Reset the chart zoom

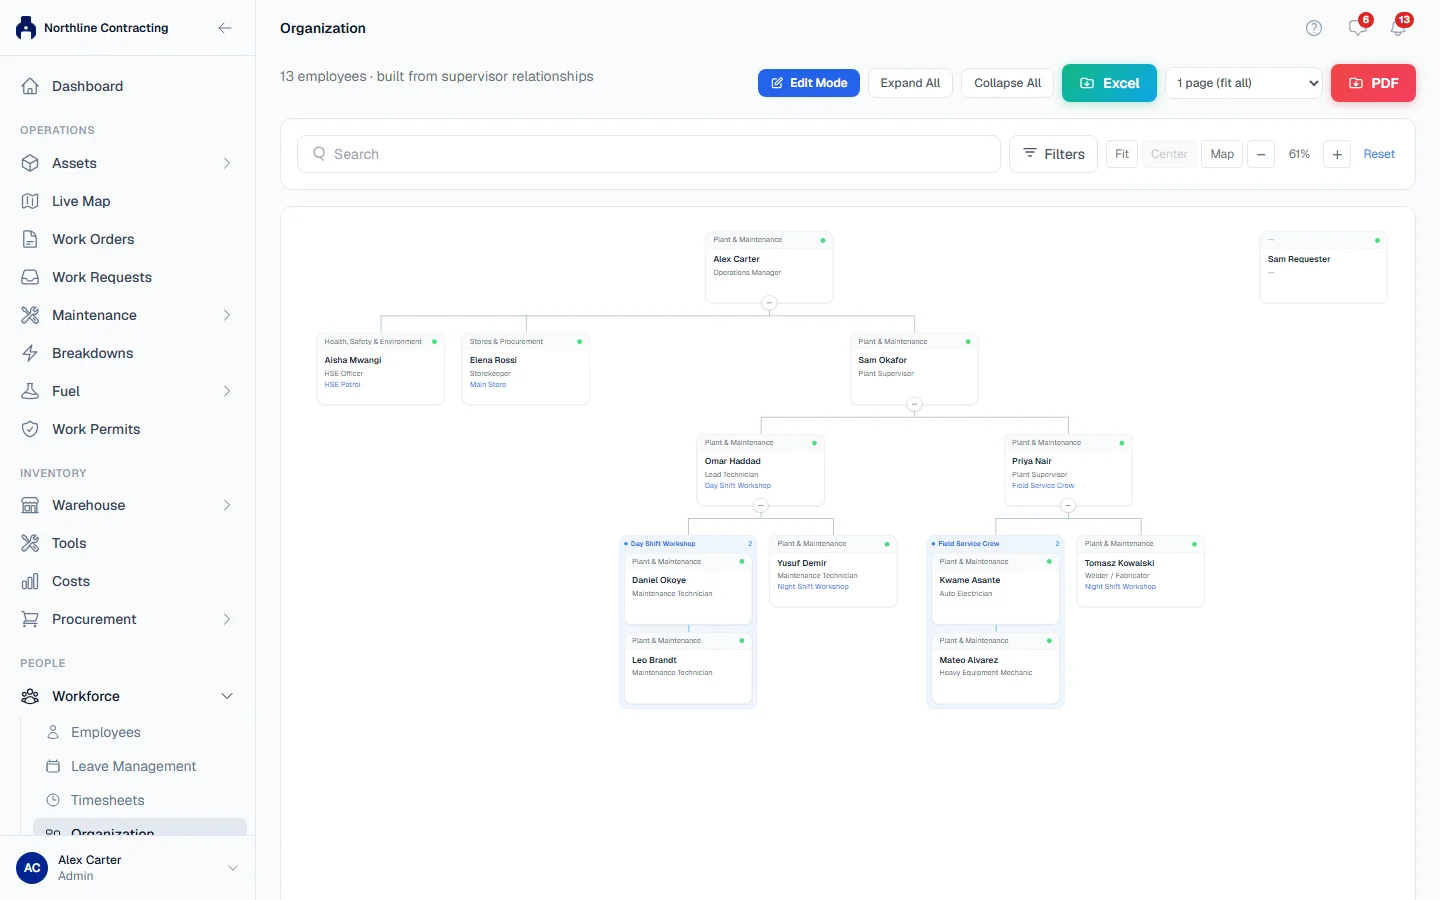point(1379,154)
